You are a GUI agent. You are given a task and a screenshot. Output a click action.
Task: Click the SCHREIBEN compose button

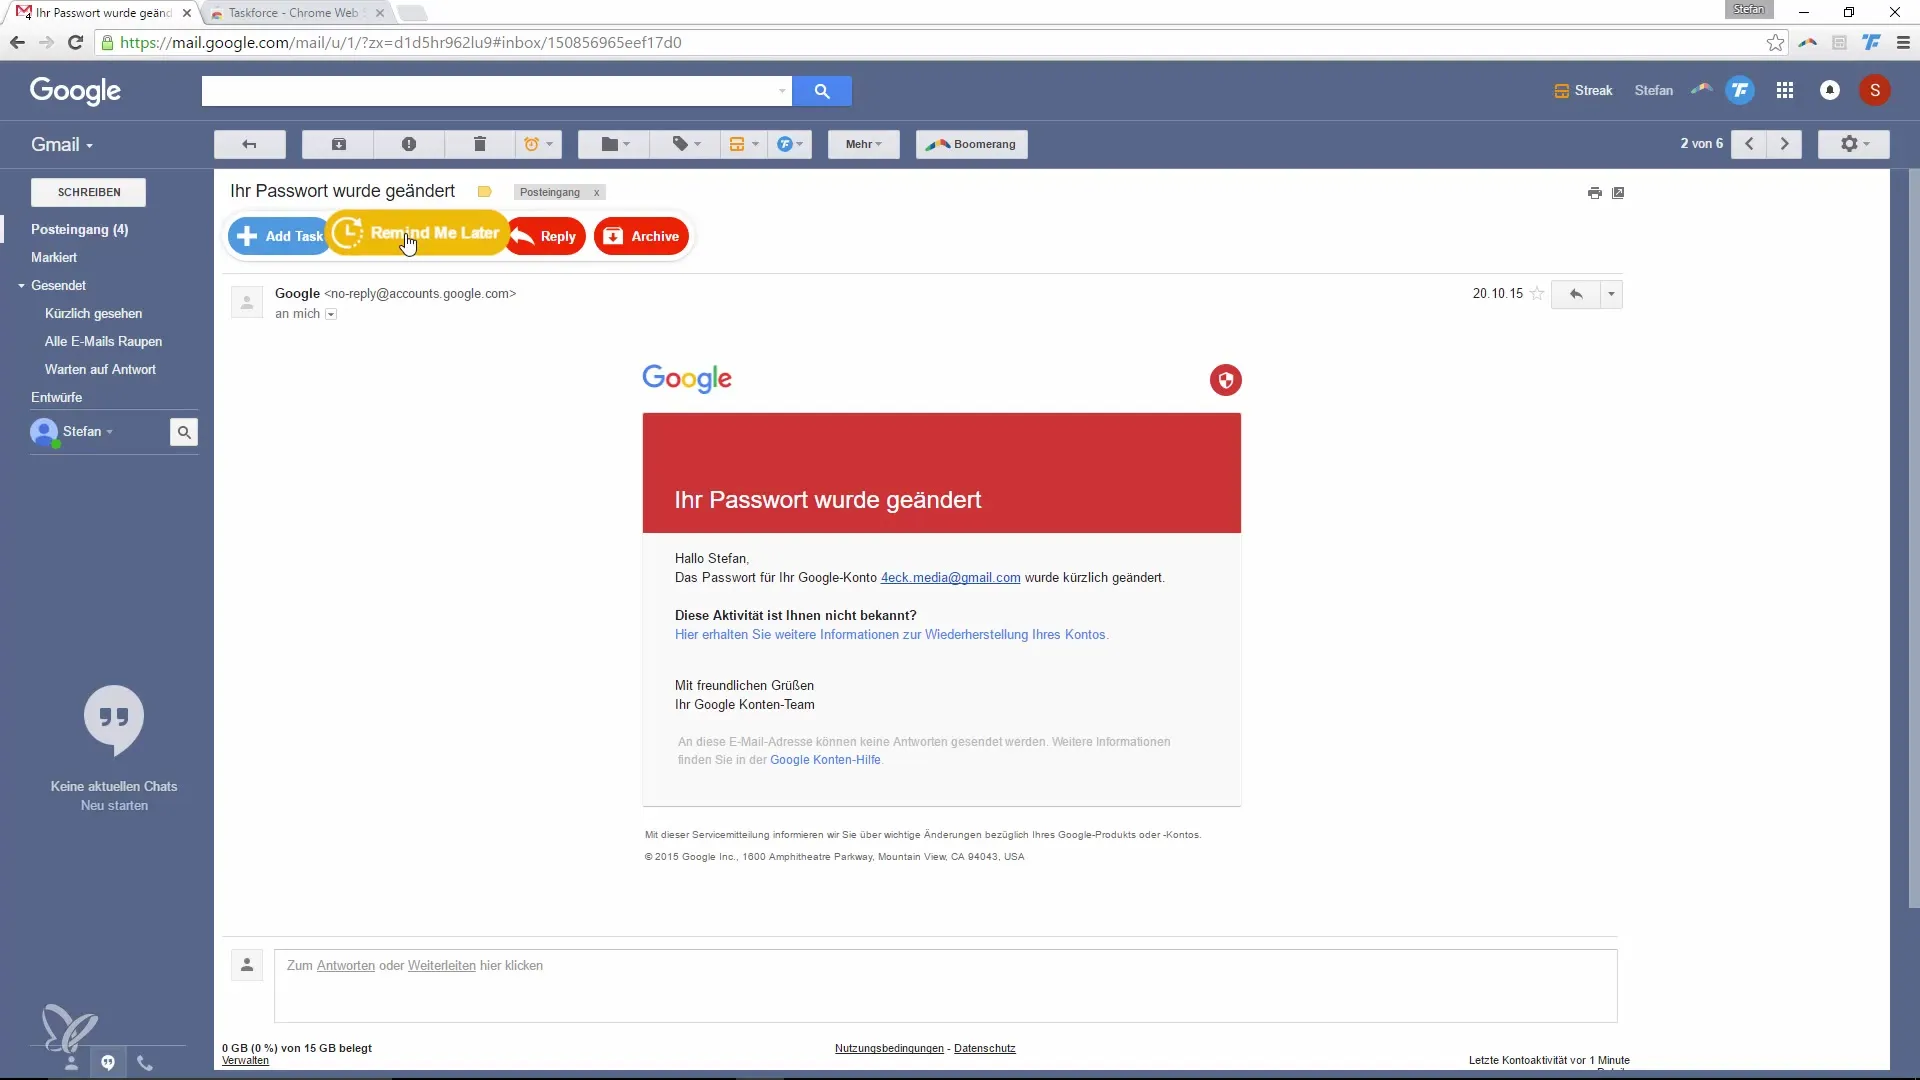(89, 192)
